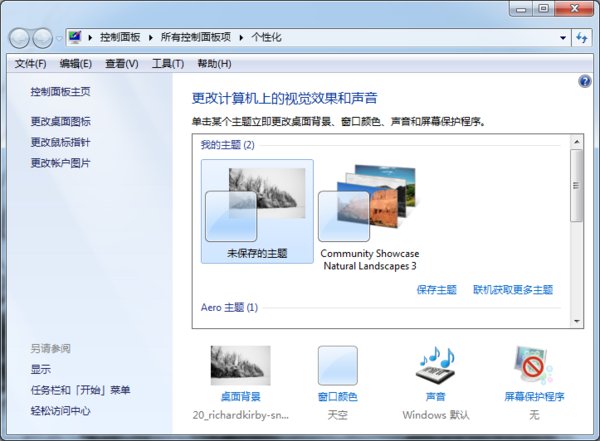Open the 查看(V) menu

click(x=122, y=64)
